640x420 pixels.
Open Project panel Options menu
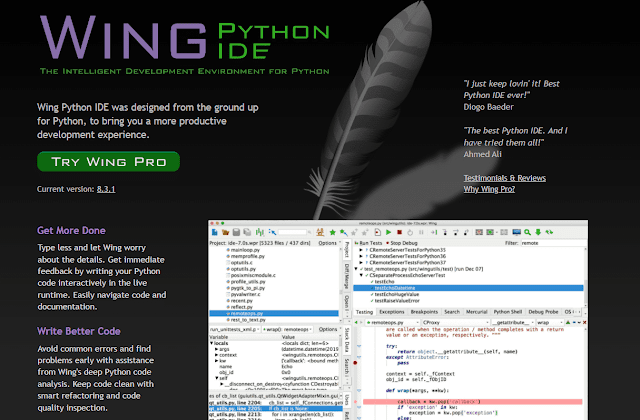[x=328, y=243]
